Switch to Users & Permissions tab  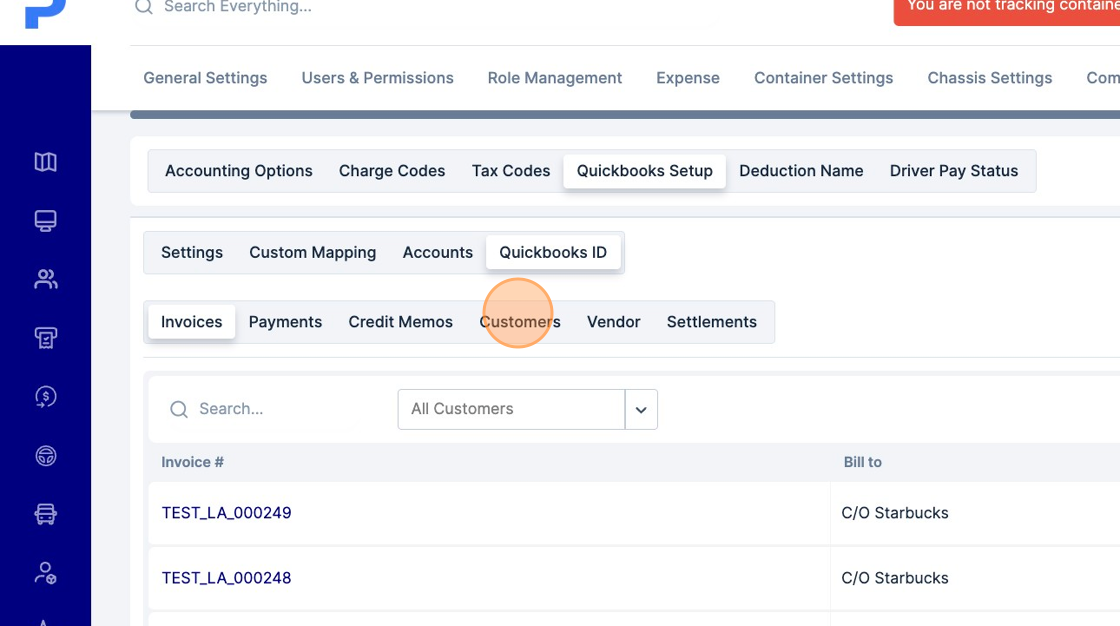tap(377, 78)
